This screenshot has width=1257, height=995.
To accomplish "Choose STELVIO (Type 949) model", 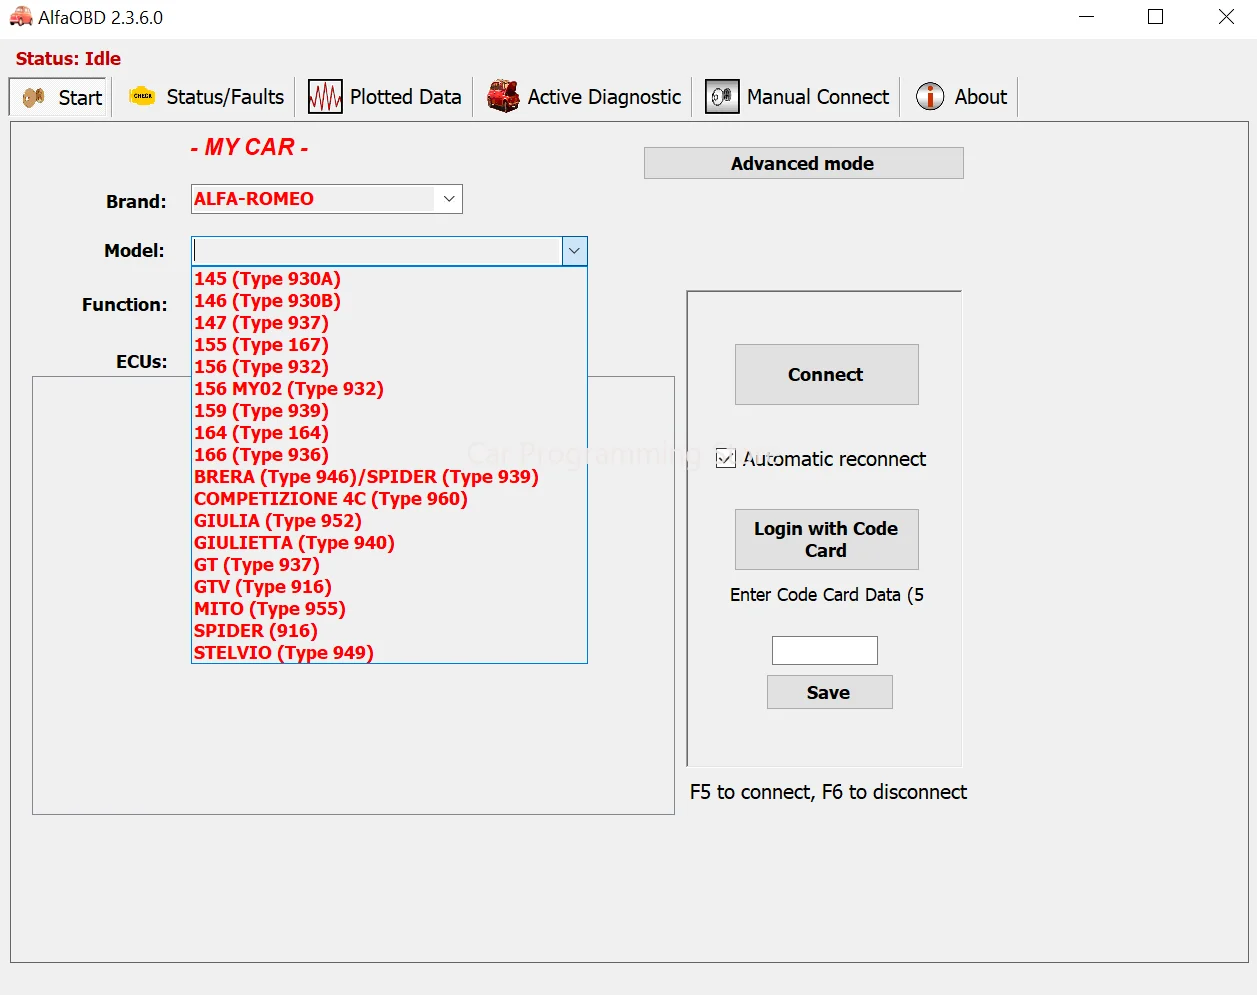I will tap(389, 653).
